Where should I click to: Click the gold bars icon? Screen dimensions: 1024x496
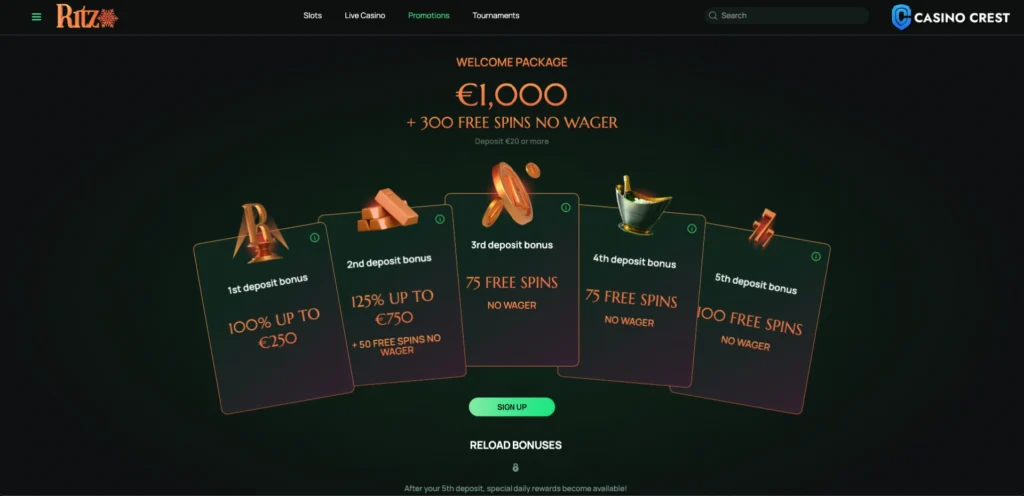[x=387, y=210]
